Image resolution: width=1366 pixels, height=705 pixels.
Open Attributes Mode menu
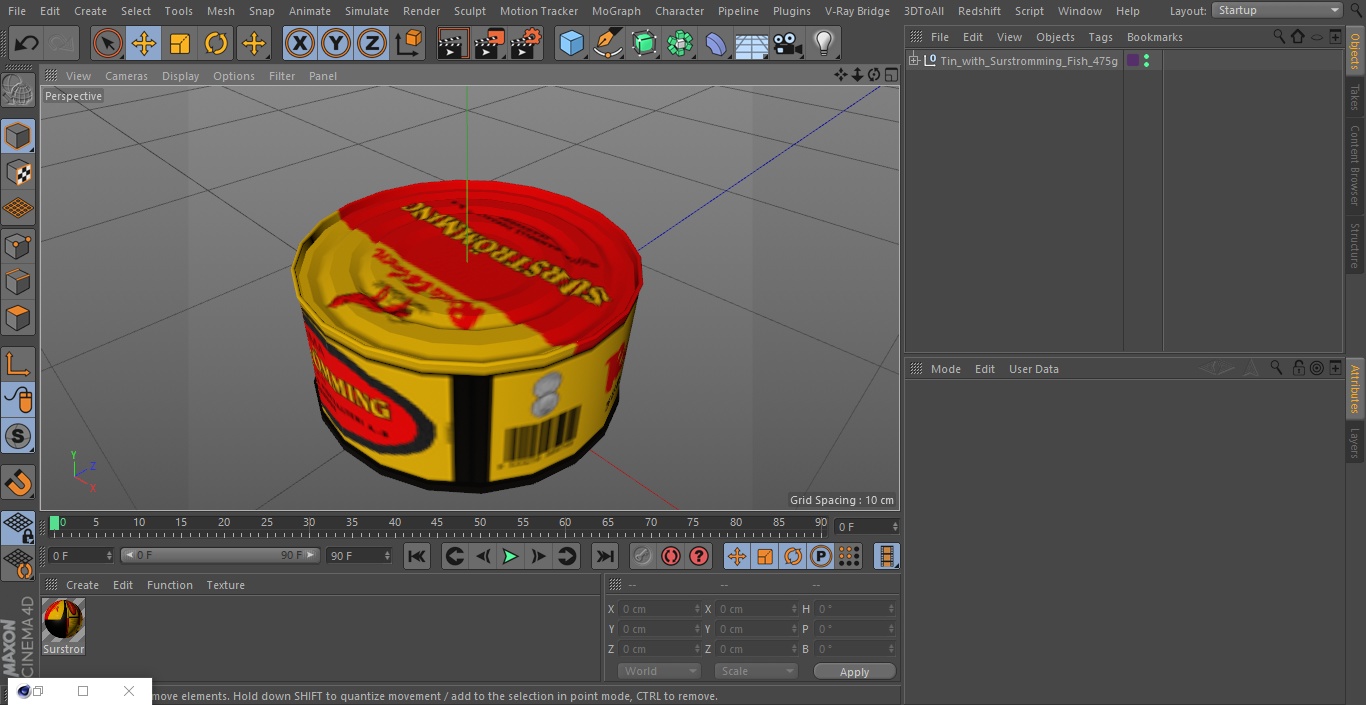coord(945,369)
